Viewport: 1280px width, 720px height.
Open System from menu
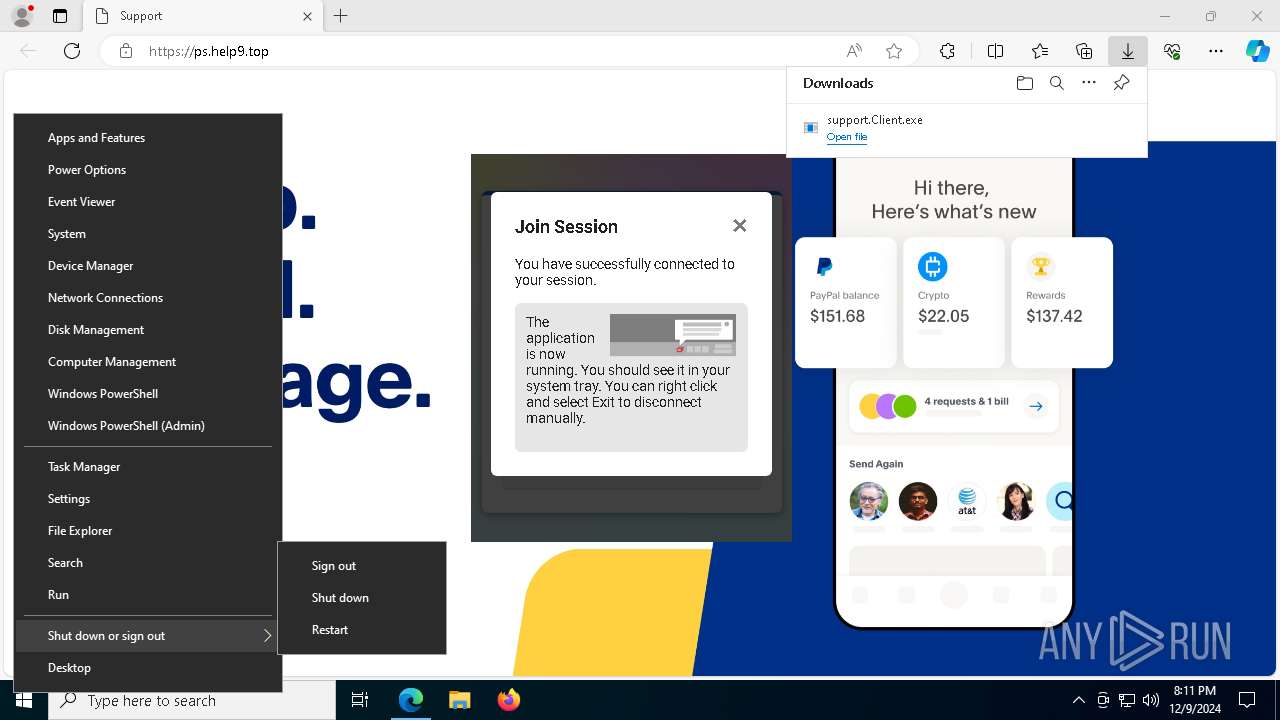click(149, 234)
